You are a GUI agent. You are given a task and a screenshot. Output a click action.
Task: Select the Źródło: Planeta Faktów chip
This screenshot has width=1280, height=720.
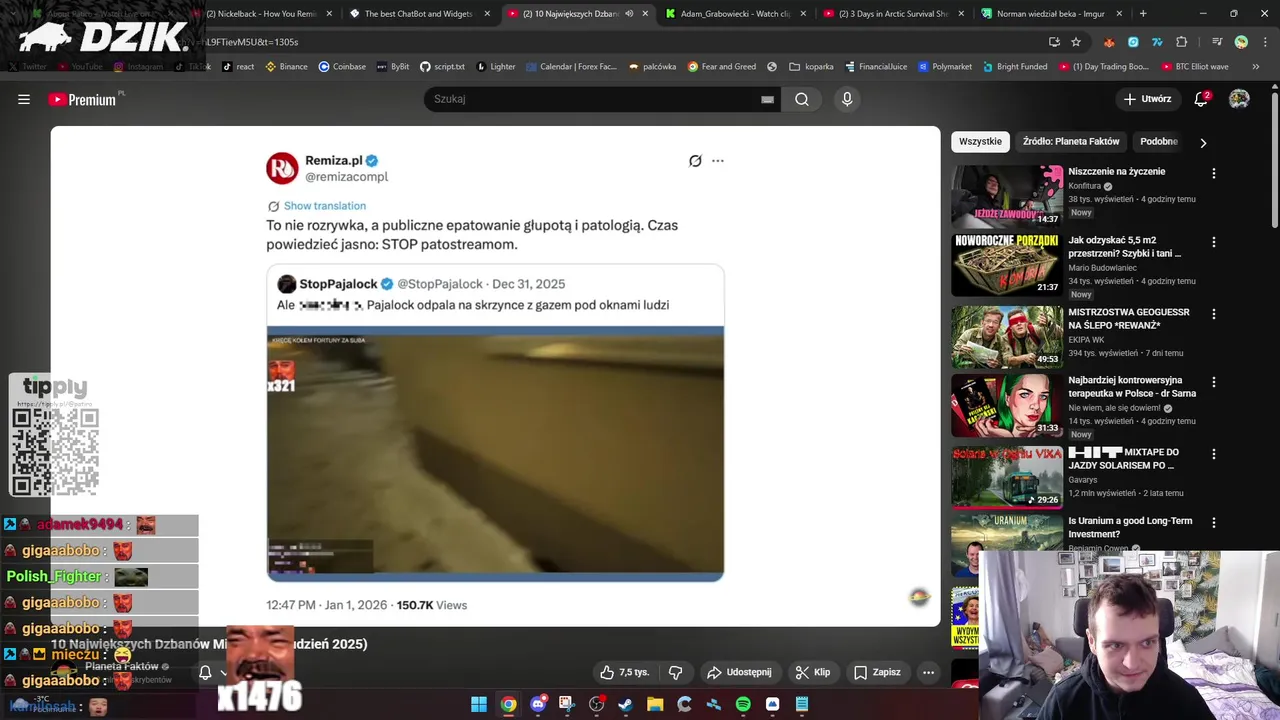point(1071,141)
